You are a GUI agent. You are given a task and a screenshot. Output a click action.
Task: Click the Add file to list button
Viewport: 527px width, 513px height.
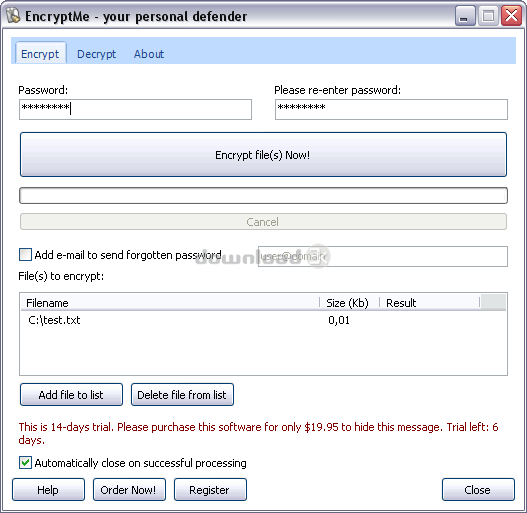[71, 394]
